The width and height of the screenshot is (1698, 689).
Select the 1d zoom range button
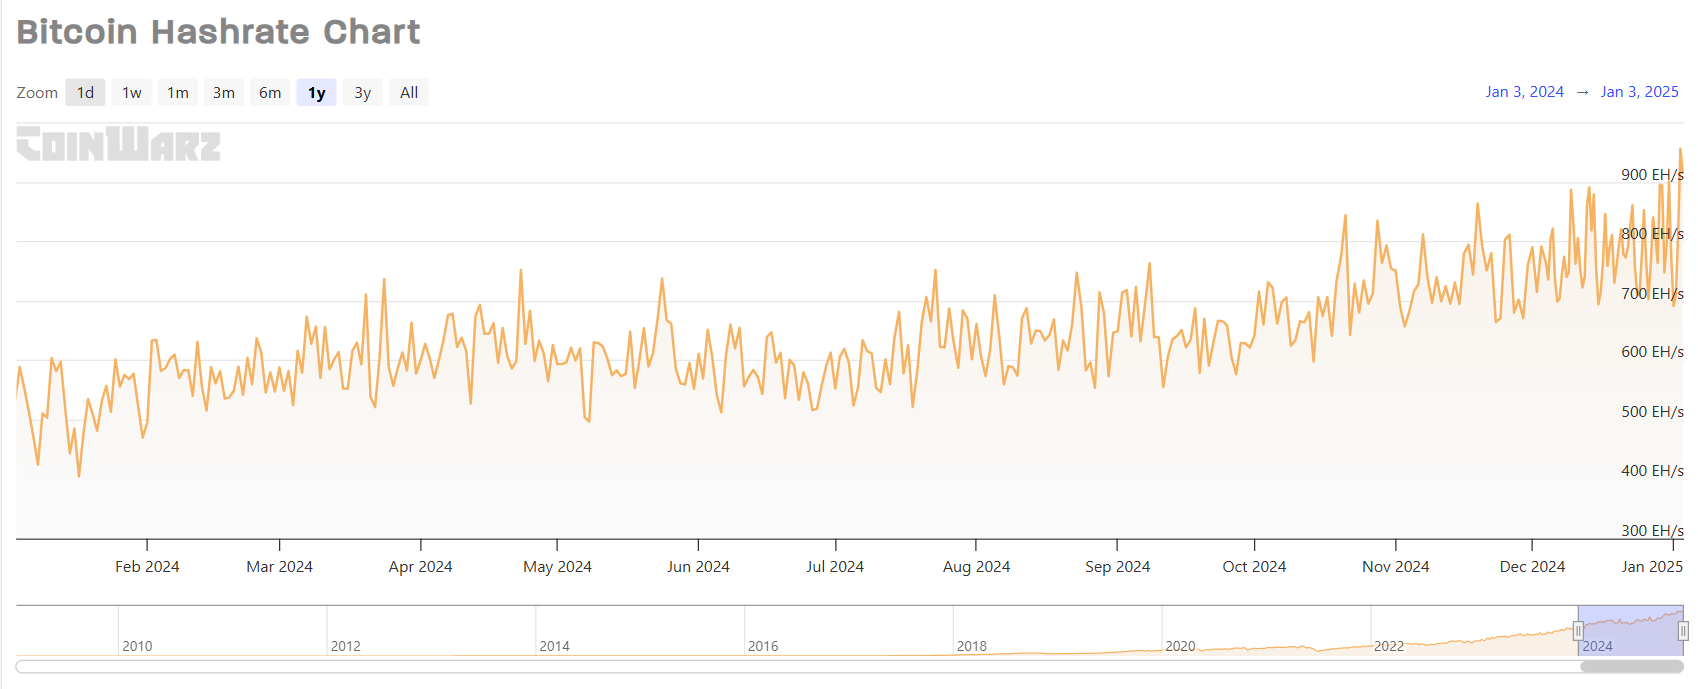point(86,93)
